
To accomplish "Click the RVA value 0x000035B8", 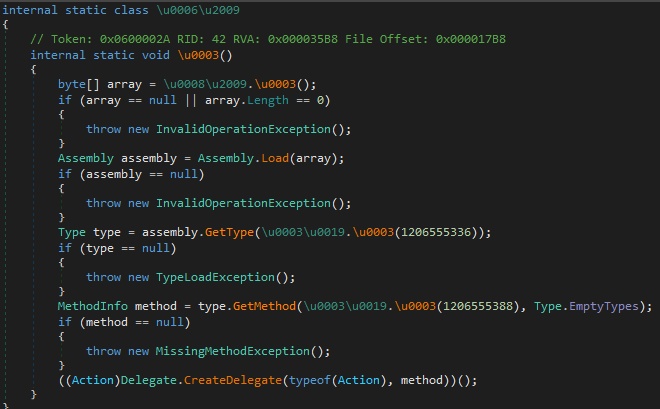I will (303, 39).
